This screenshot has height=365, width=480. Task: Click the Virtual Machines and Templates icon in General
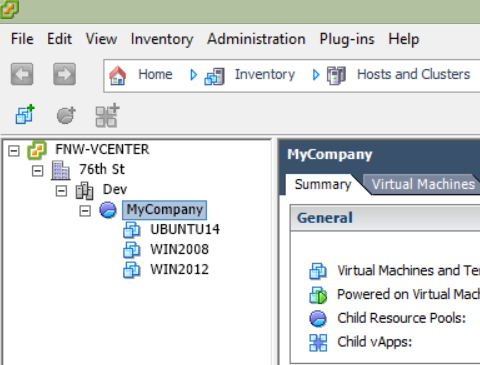(x=318, y=271)
